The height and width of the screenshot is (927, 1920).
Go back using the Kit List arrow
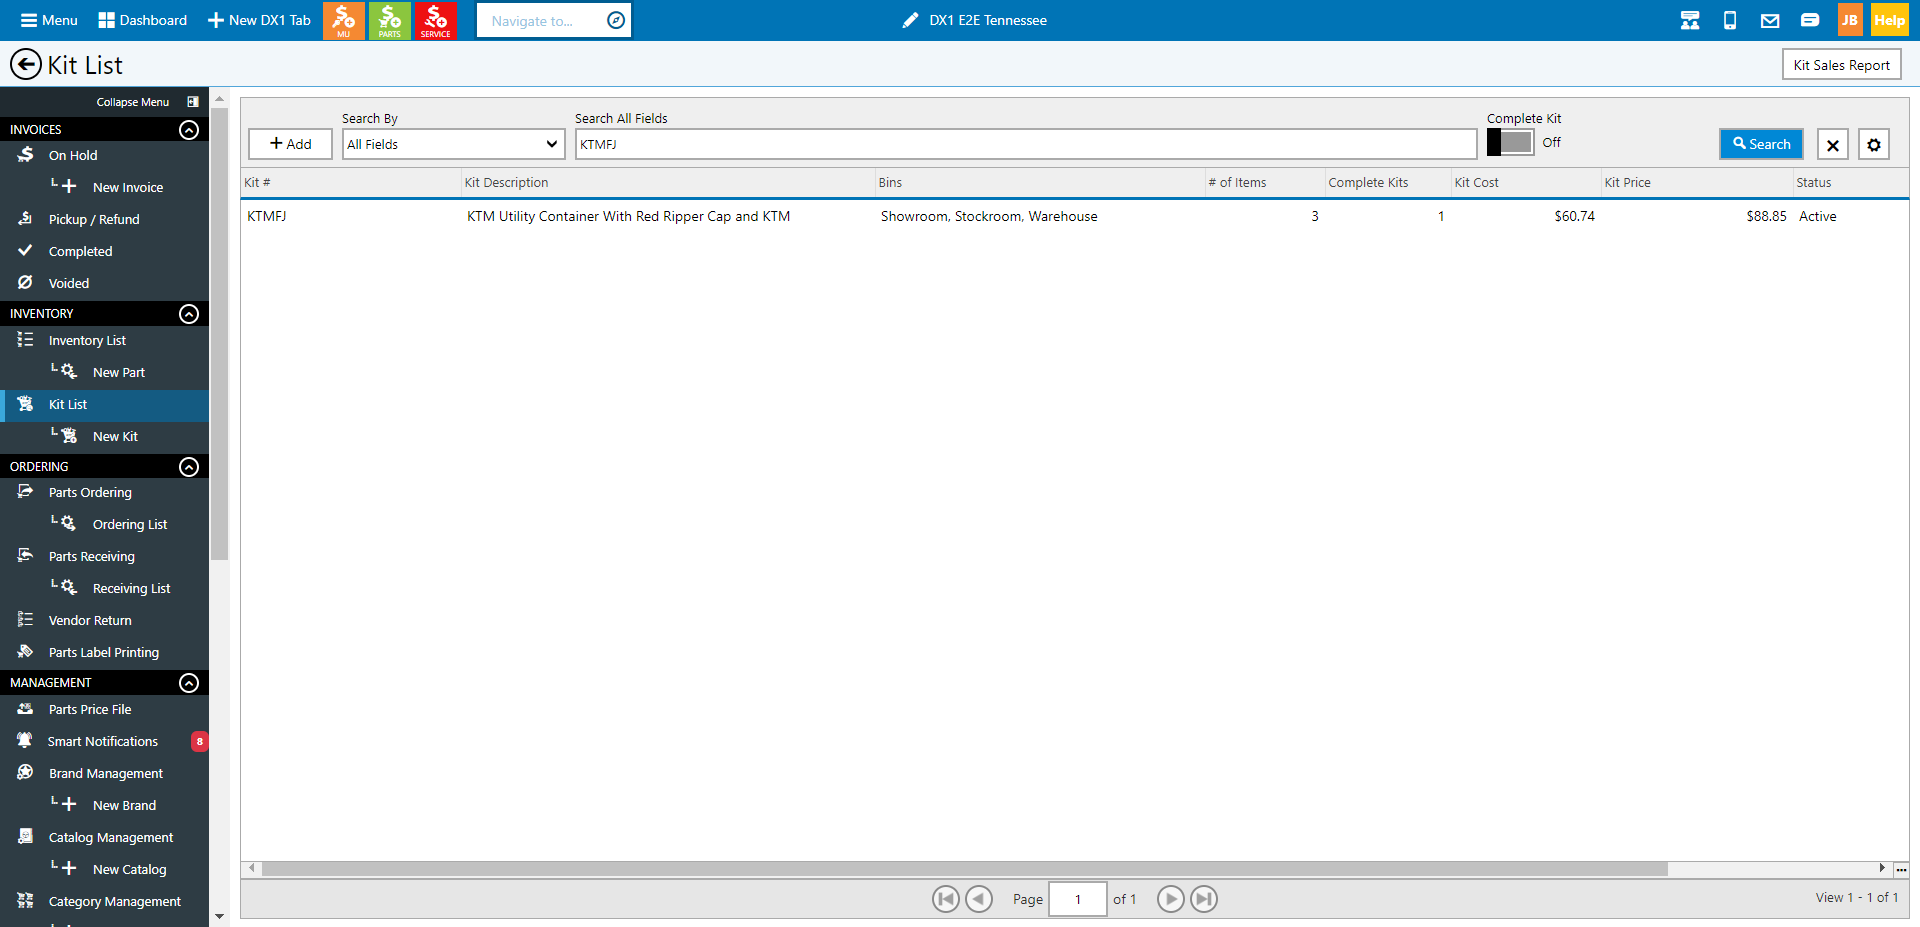(x=26, y=65)
